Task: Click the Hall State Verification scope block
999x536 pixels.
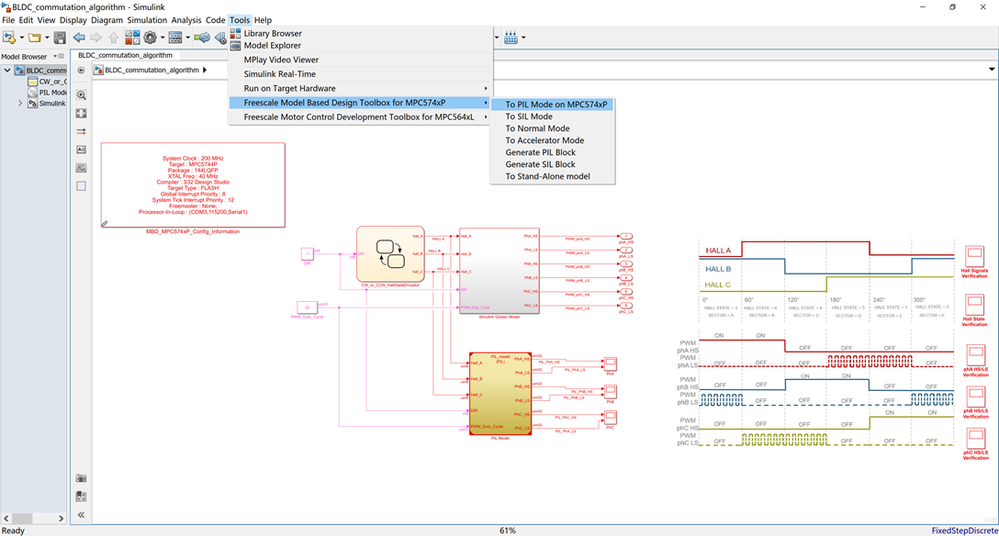Action: pos(975,305)
